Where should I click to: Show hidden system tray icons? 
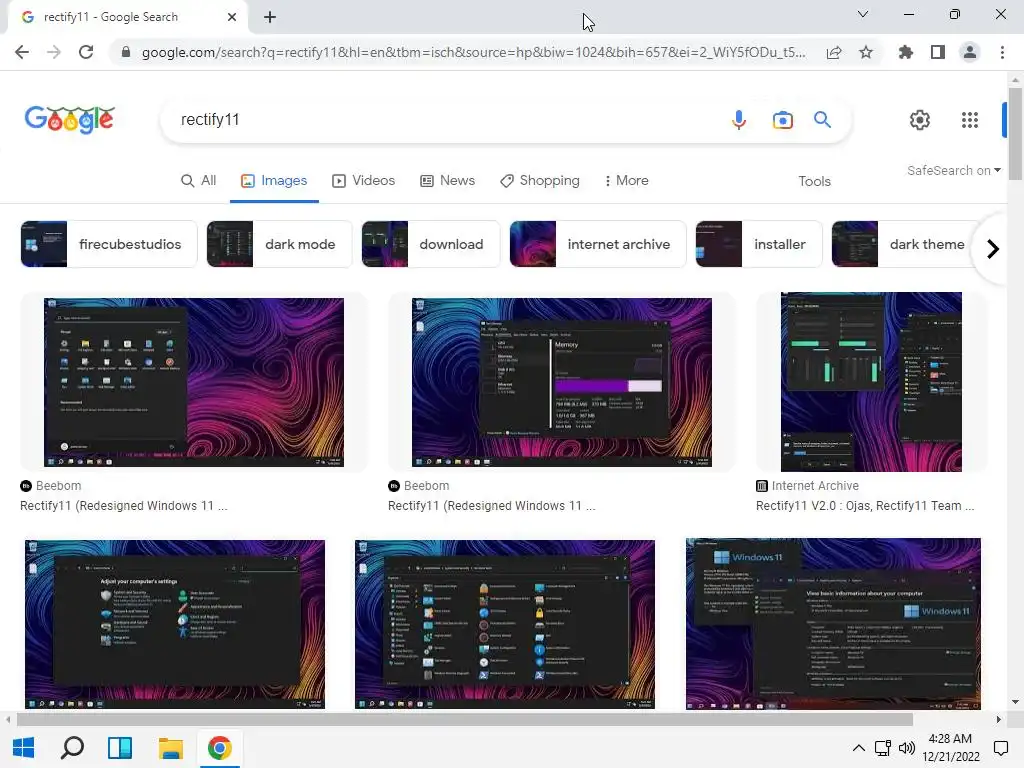(859, 748)
